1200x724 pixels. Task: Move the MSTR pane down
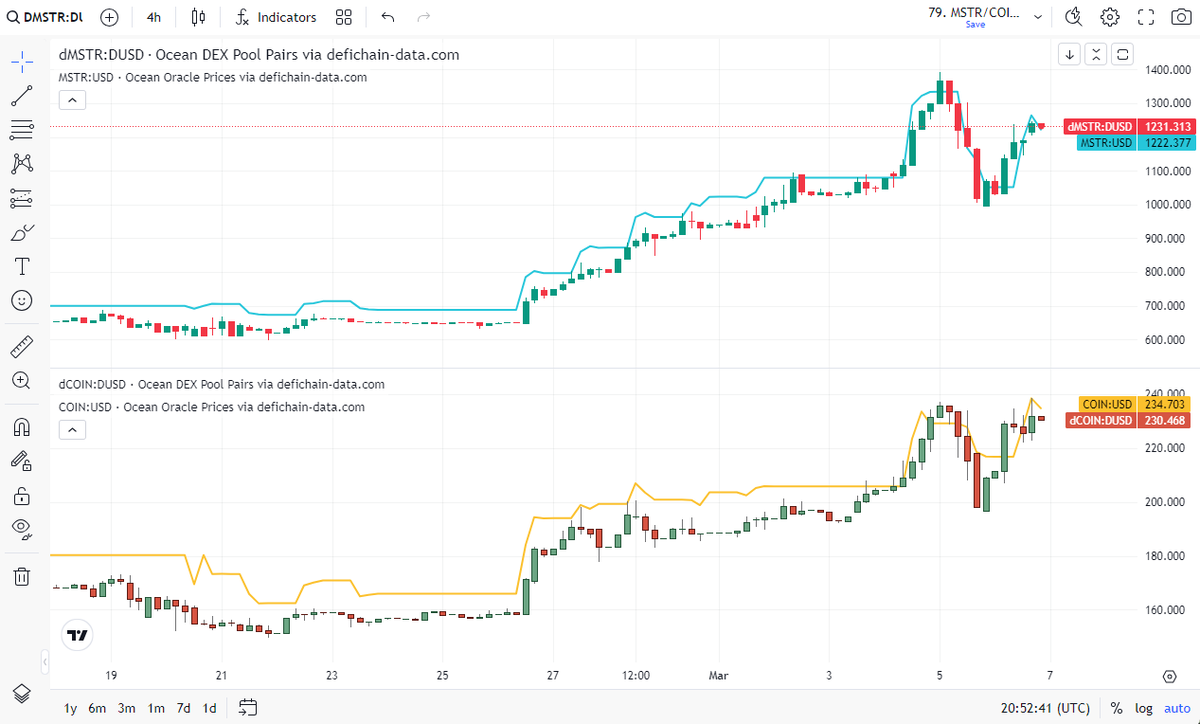tap(1071, 54)
